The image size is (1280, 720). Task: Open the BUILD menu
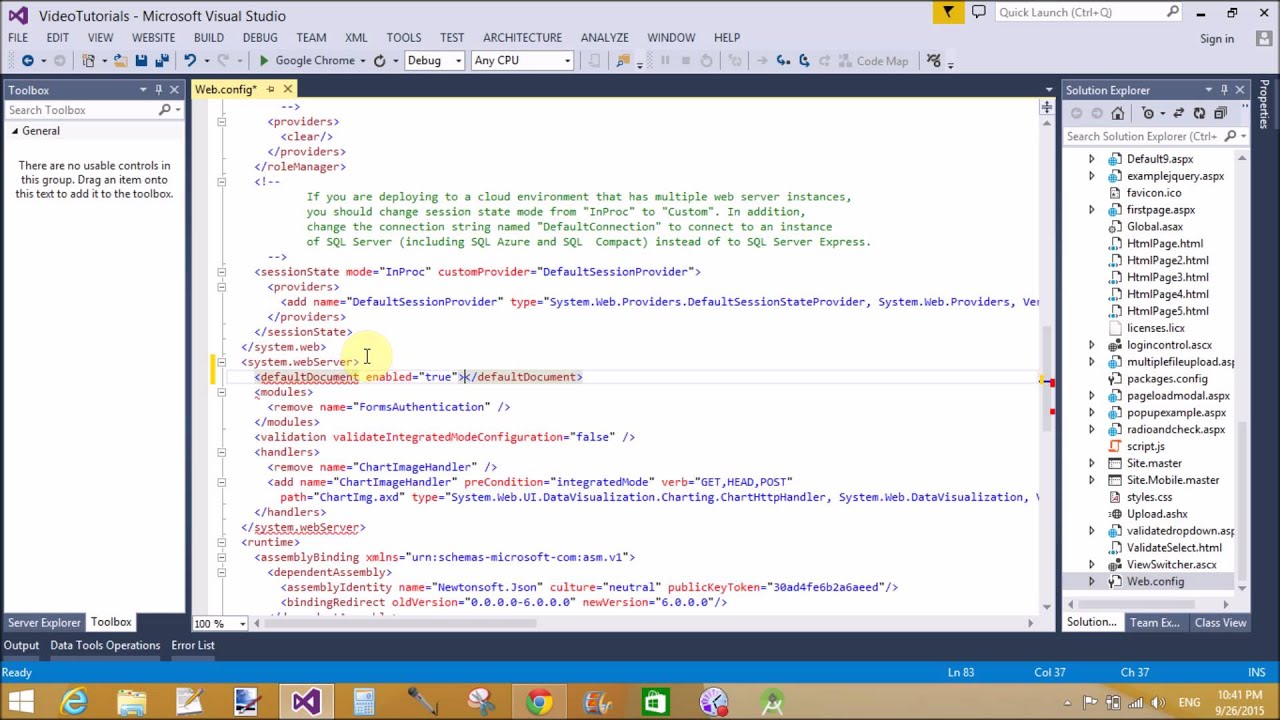[x=209, y=38]
